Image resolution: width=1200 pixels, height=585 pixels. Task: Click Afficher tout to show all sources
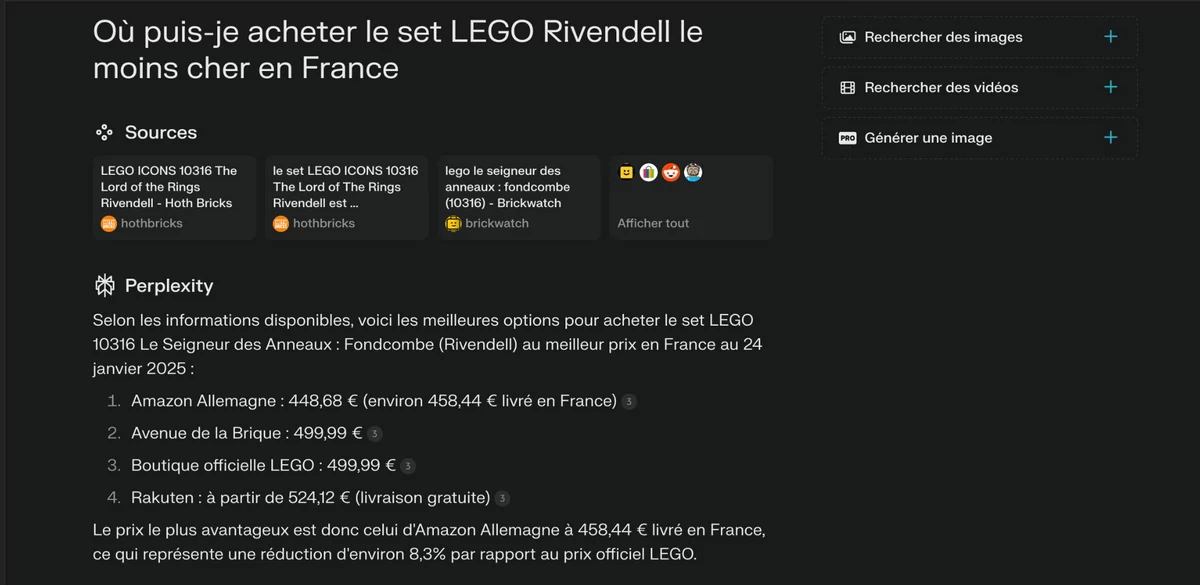point(653,223)
